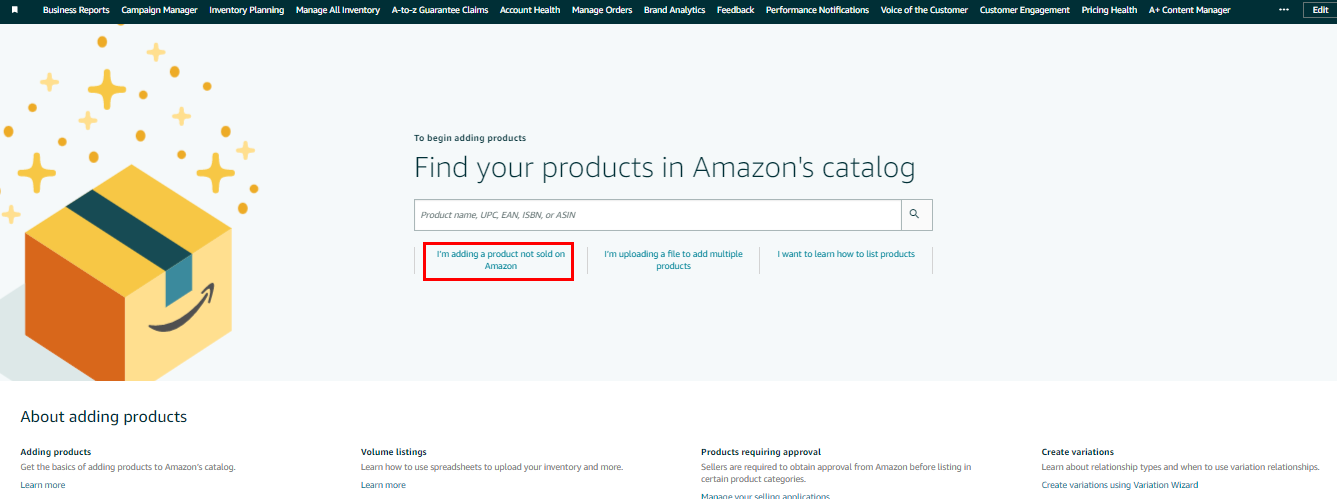Open Manage All Inventory
Viewport: 1337px width, 499px height.
pos(338,10)
